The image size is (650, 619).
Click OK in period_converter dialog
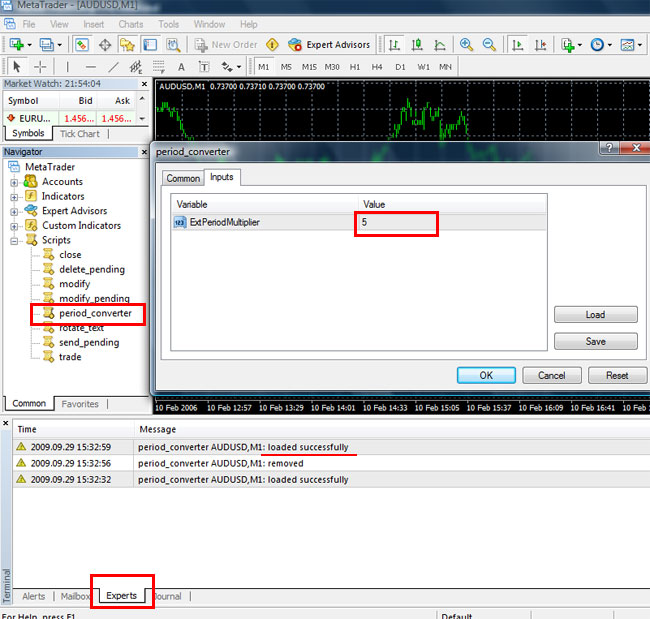coord(486,375)
